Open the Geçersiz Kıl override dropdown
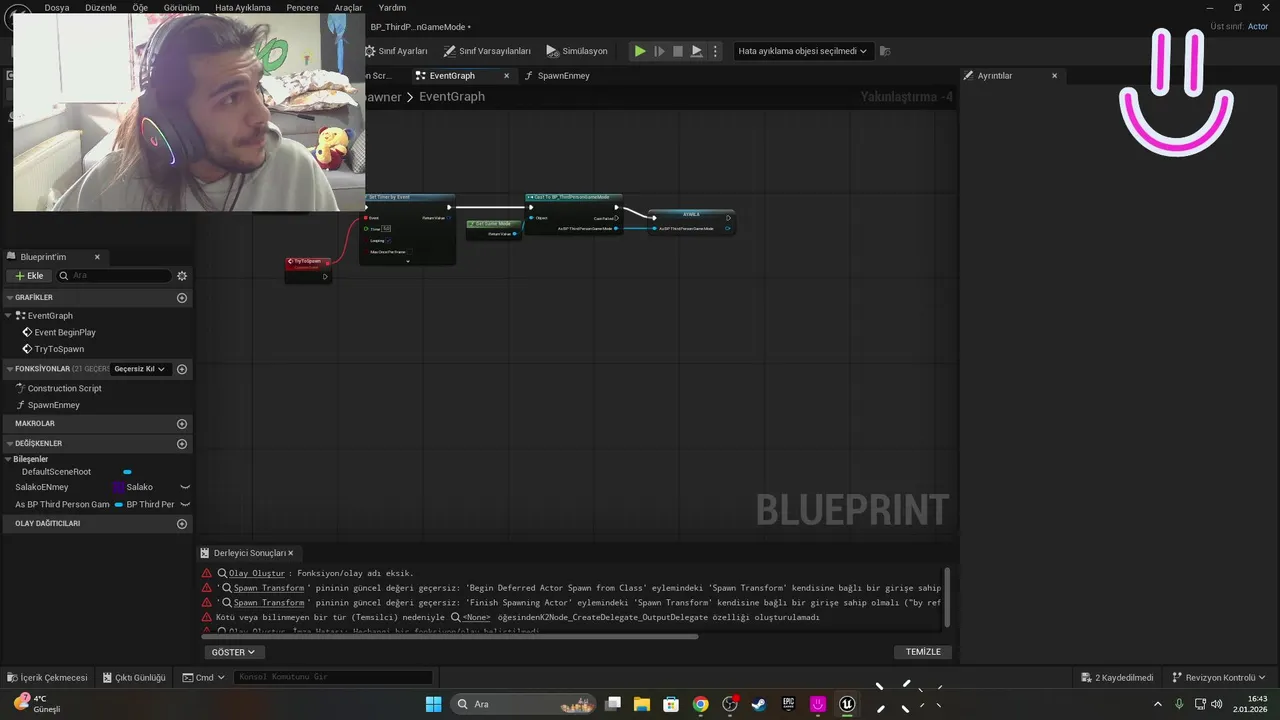The image size is (1280, 720). [140, 369]
